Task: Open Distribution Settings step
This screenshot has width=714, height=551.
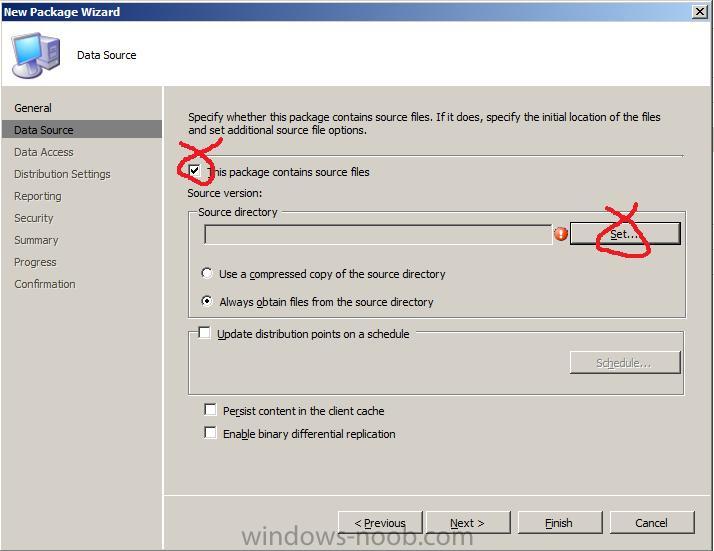Action: [x=62, y=174]
